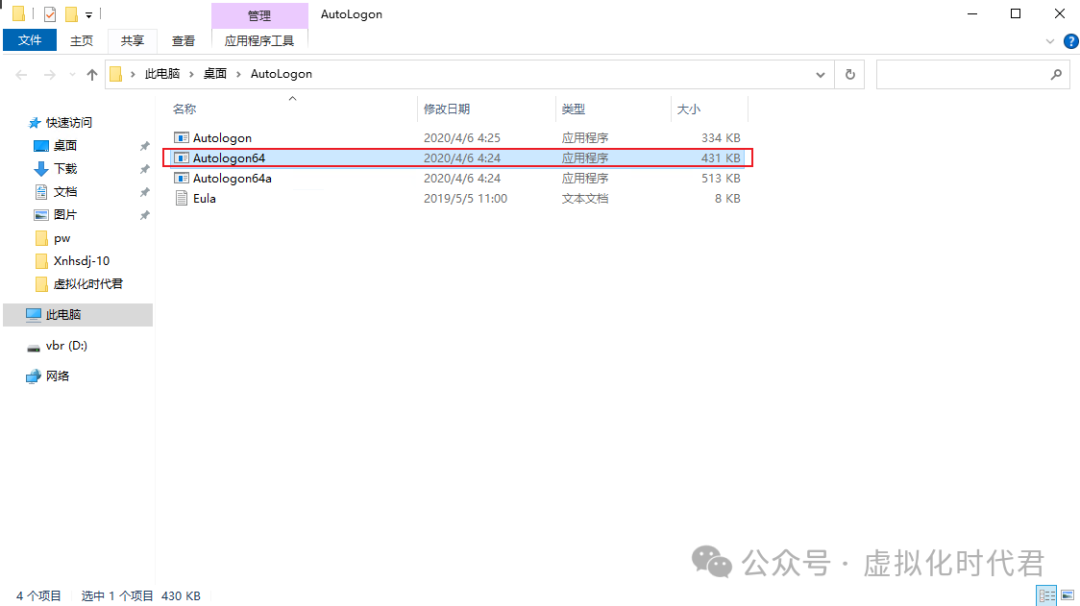The width and height of the screenshot is (1080, 606).
Task: Click the 下载 download arrow icon in sidebar
Action: pos(41,168)
